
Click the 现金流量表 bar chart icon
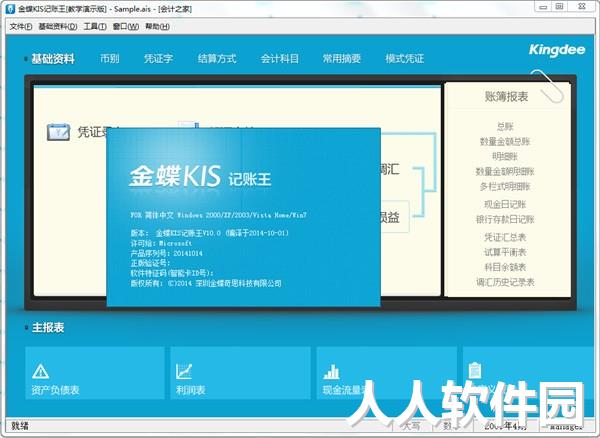coord(331,371)
